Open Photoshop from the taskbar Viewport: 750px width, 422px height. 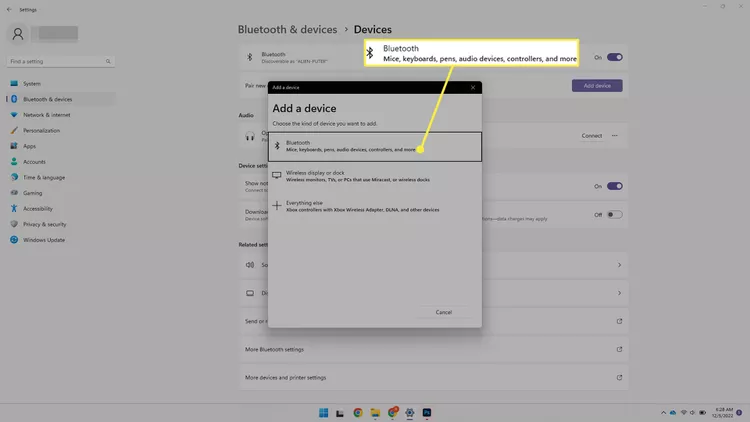427,412
